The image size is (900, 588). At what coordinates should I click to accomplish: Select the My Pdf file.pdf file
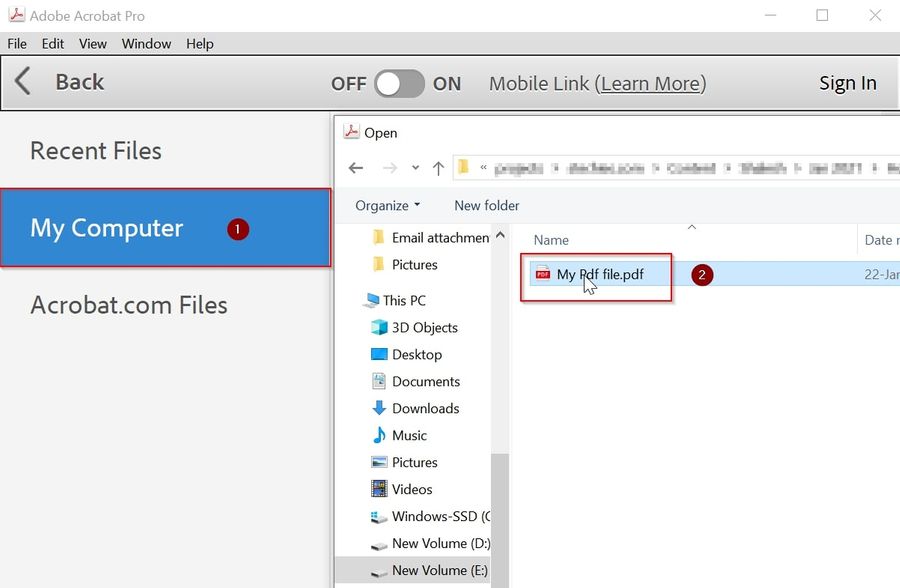(600, 274)
